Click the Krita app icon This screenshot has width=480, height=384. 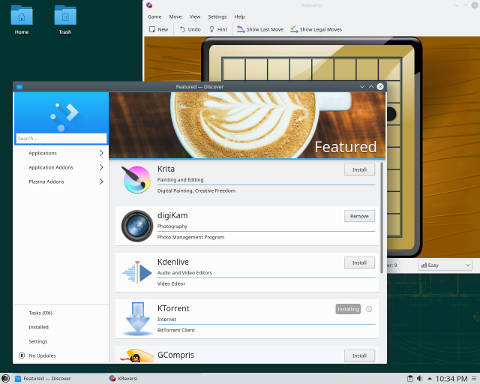coord(137,179)
